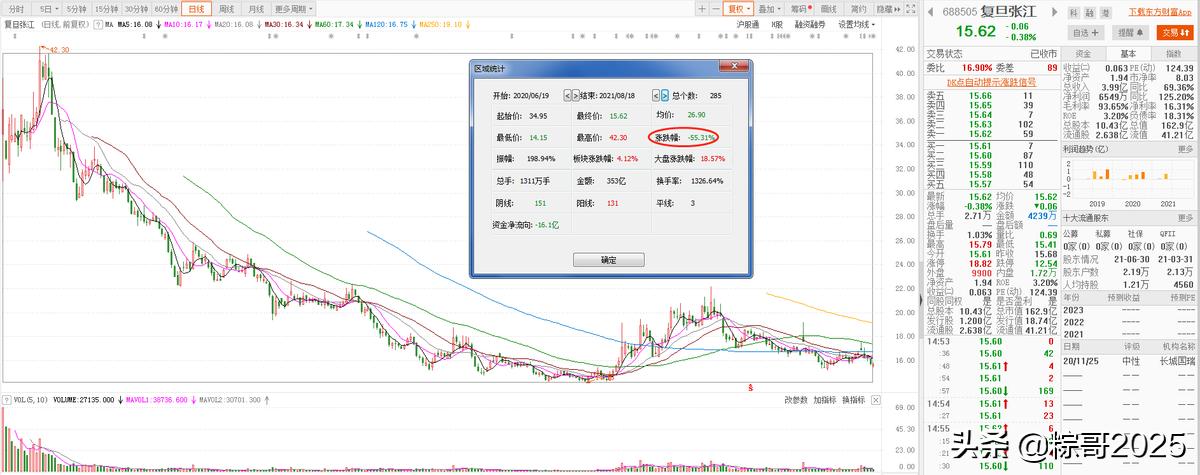Viewport: 1200px width, 475px height.
Task: Set a 提醒 alert
Action: pos(1130,33)
